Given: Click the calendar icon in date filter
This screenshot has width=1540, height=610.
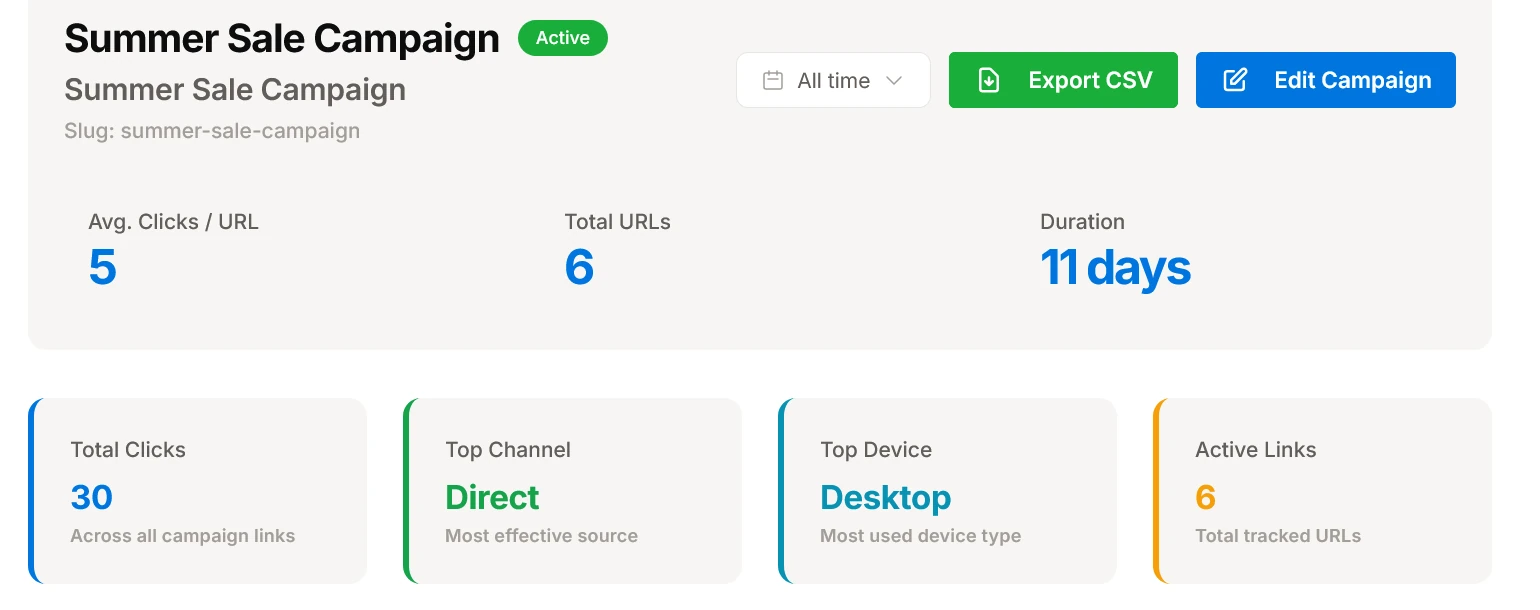Looking at the screenshot, I should pos(772,80).
